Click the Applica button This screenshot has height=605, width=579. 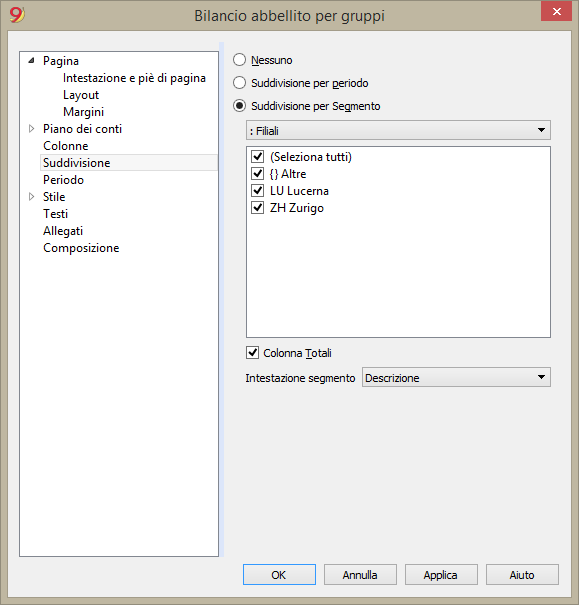pos(441,575)
